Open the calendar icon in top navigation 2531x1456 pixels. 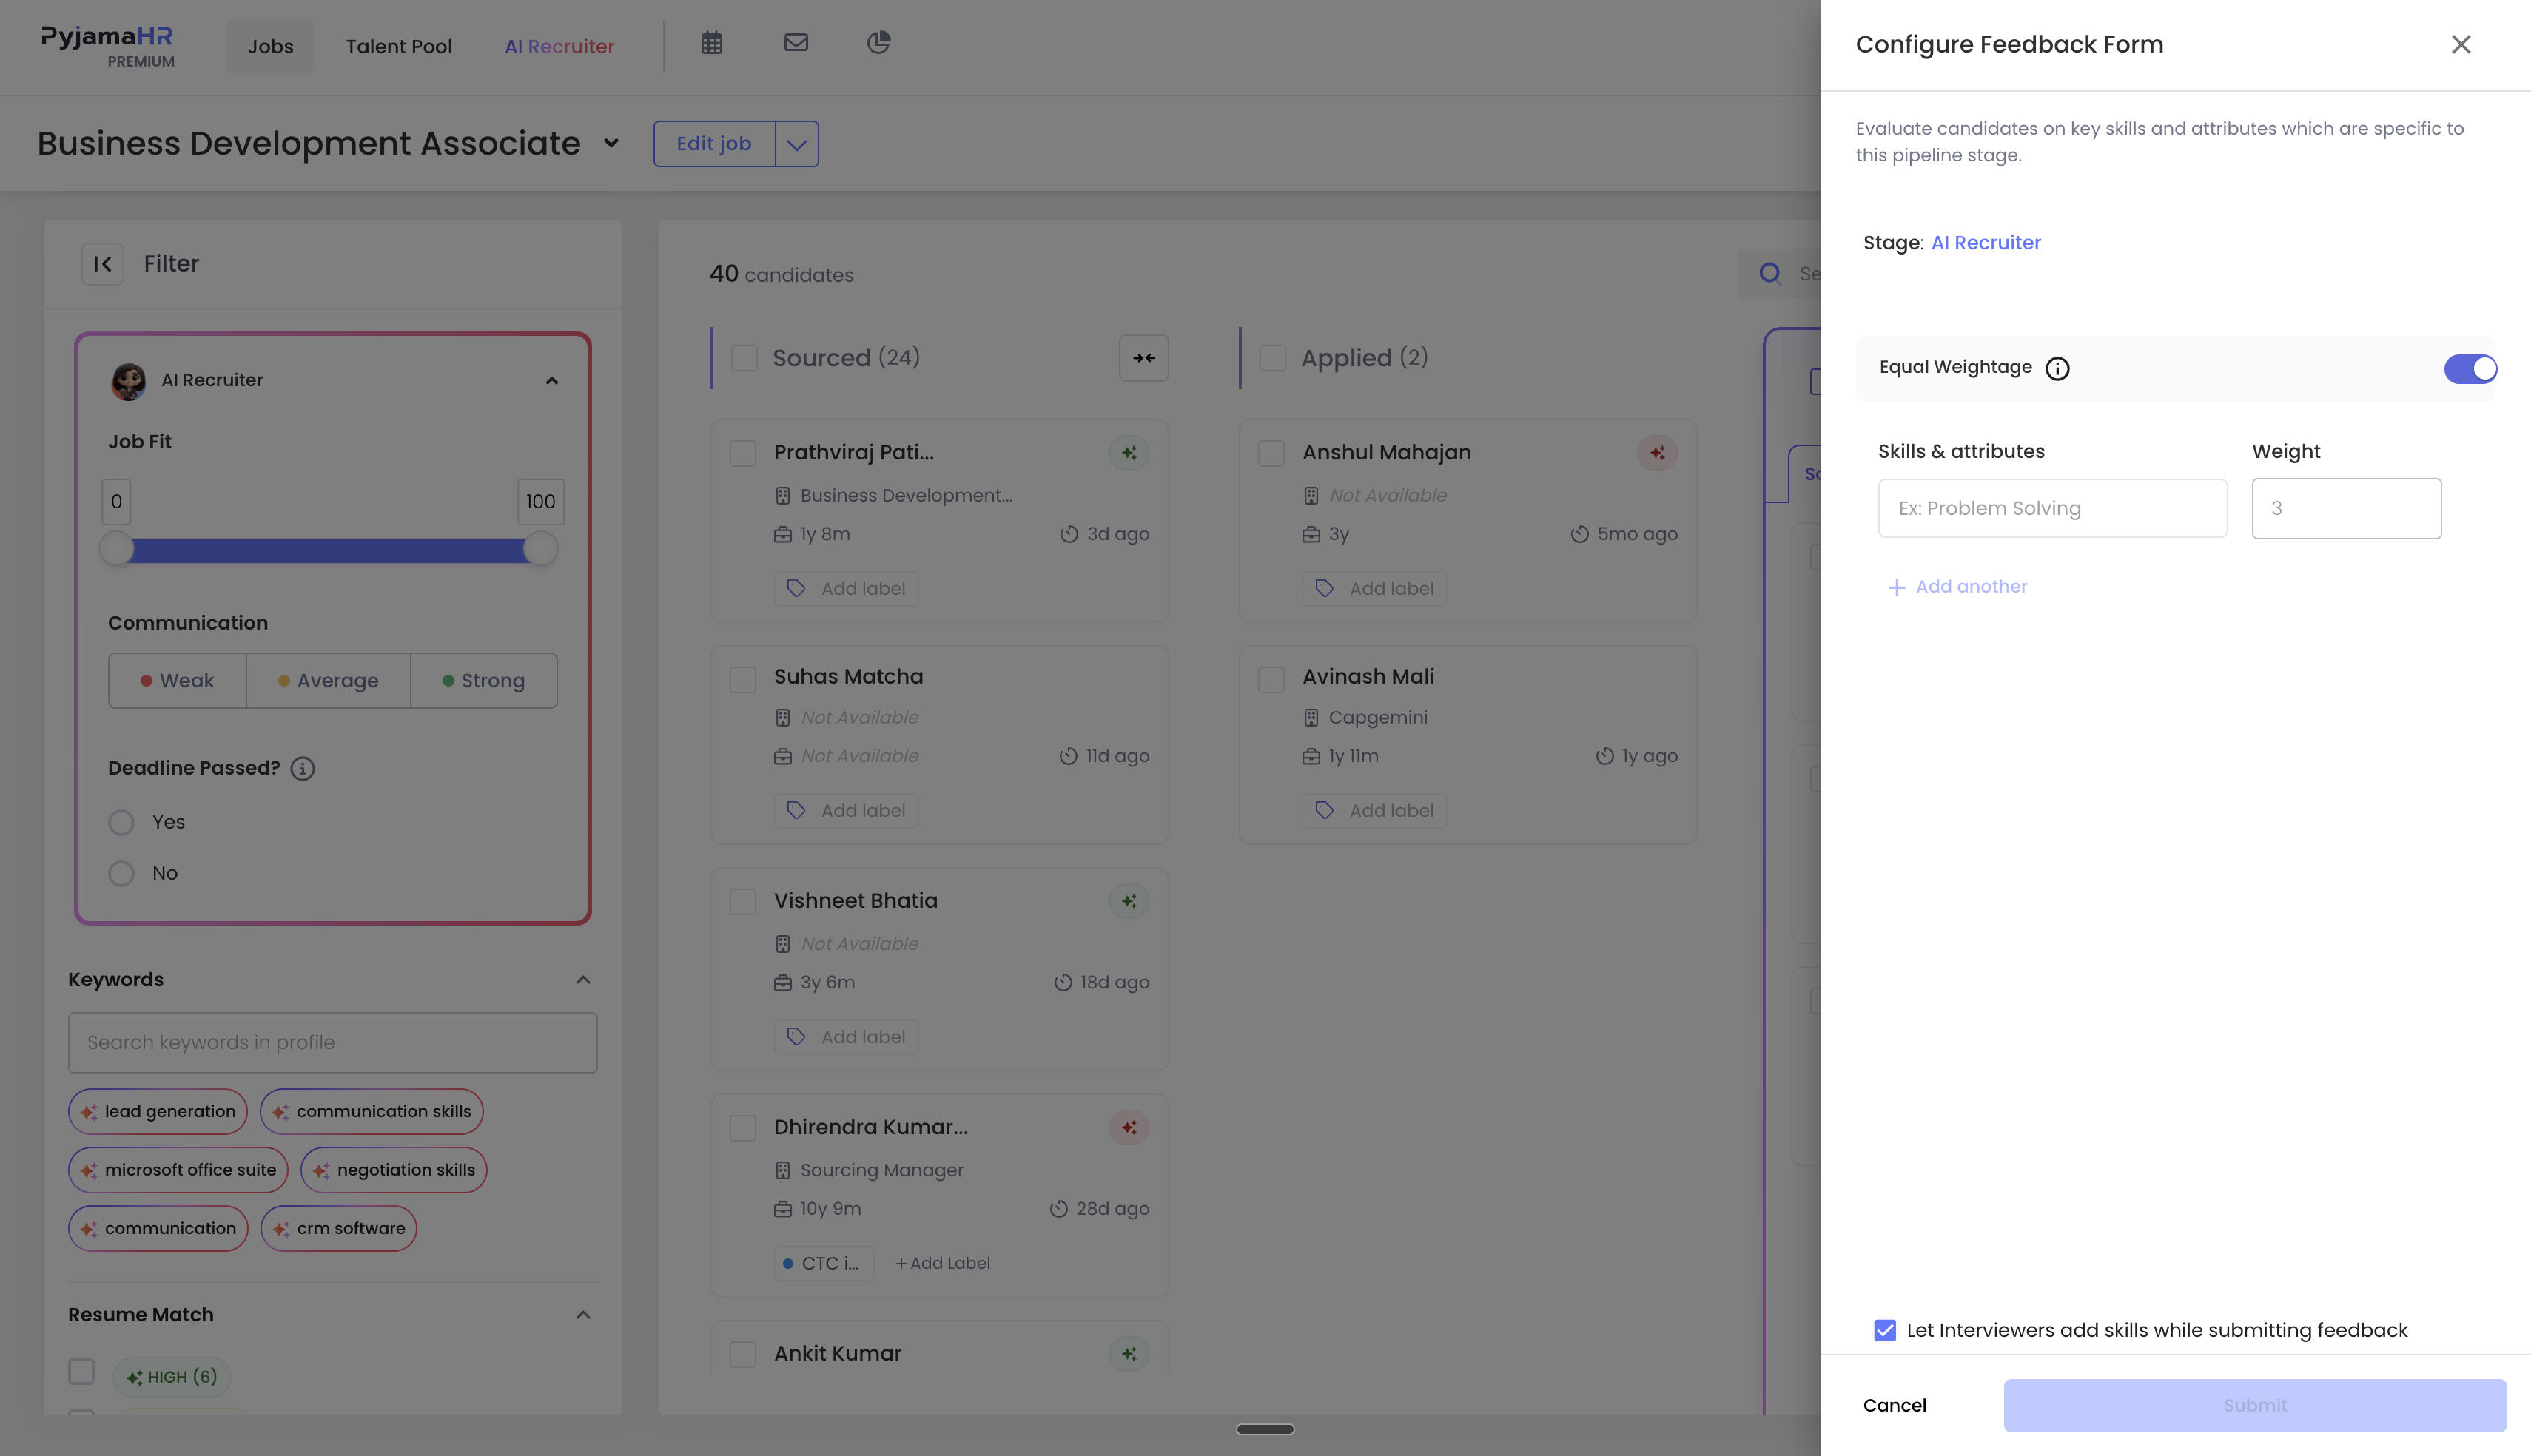point(711,43)
